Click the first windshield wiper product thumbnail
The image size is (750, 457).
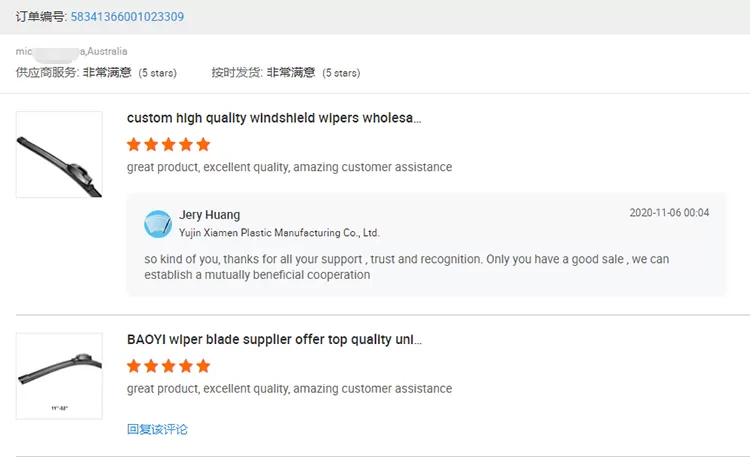coord(59,155)
